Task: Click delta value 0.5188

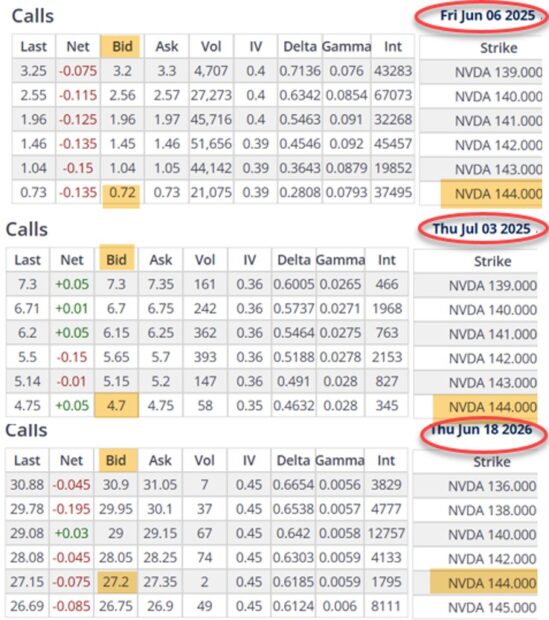Action: click(x=293, y=357)
